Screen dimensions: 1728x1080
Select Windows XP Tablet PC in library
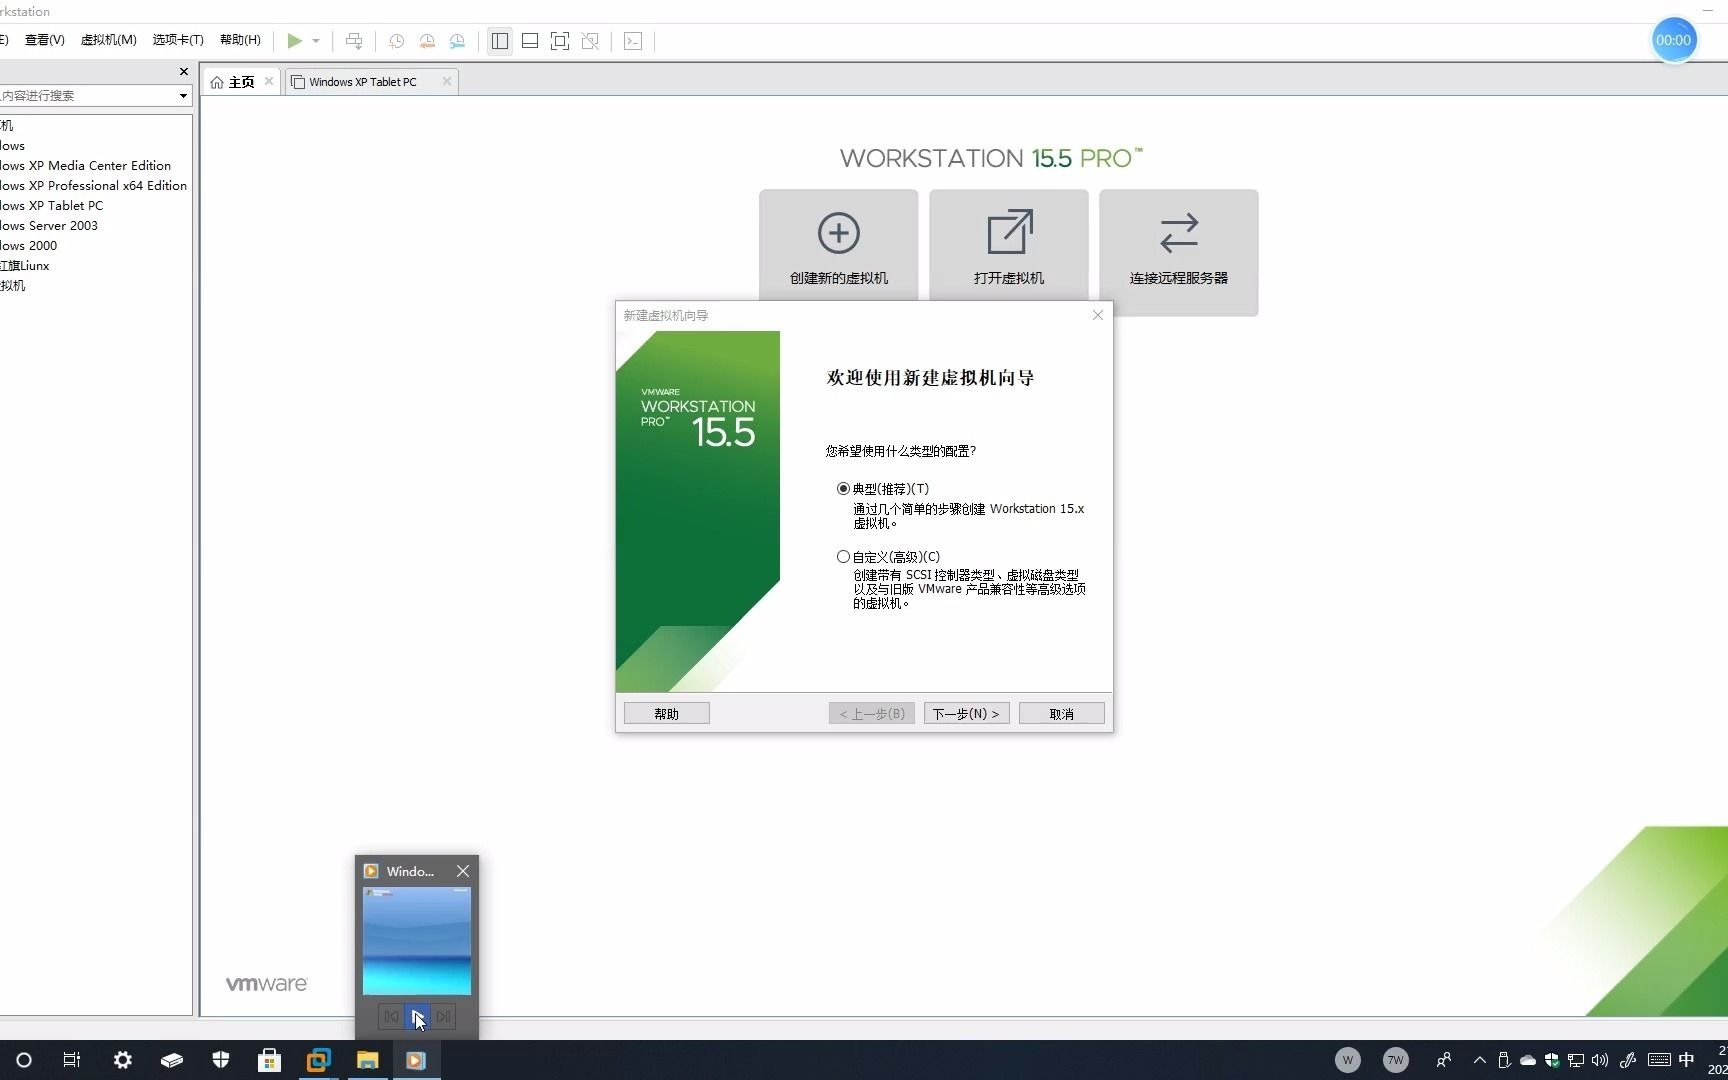pyautogui.click(x=52, y=206)
